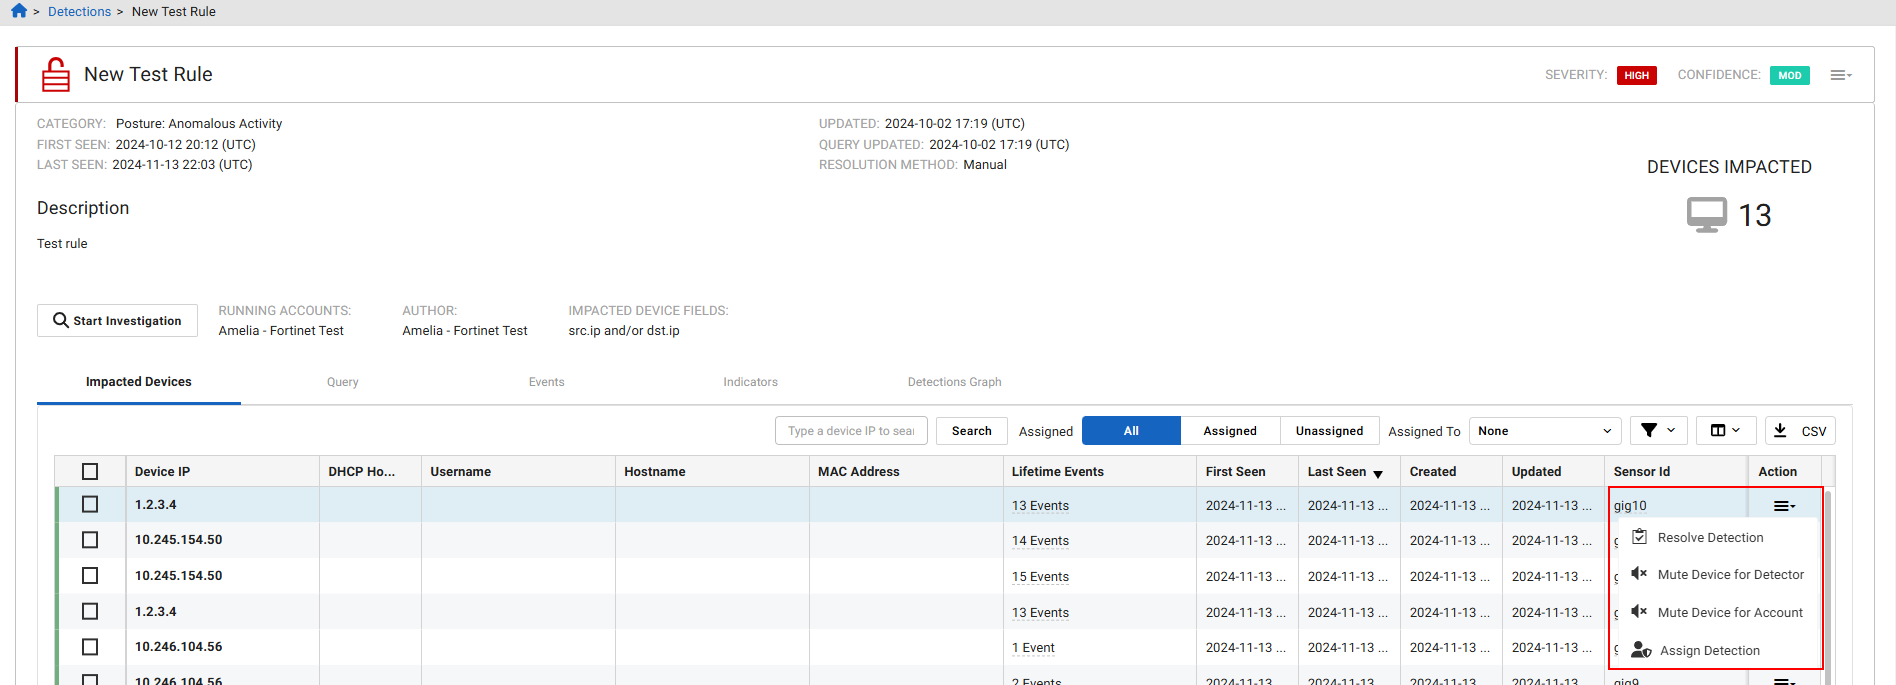The width and height of the screenshot is (1896, 685).
Task: Switch to the Detections Graph tab
Action: (954, 382)
